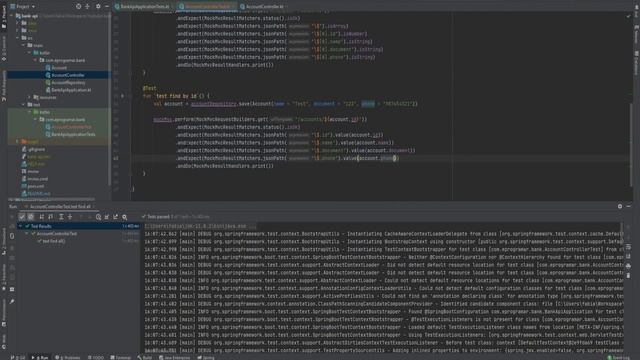Expand the target folder
This screenshot has height=360, width=640.
(x=18, y=142)
